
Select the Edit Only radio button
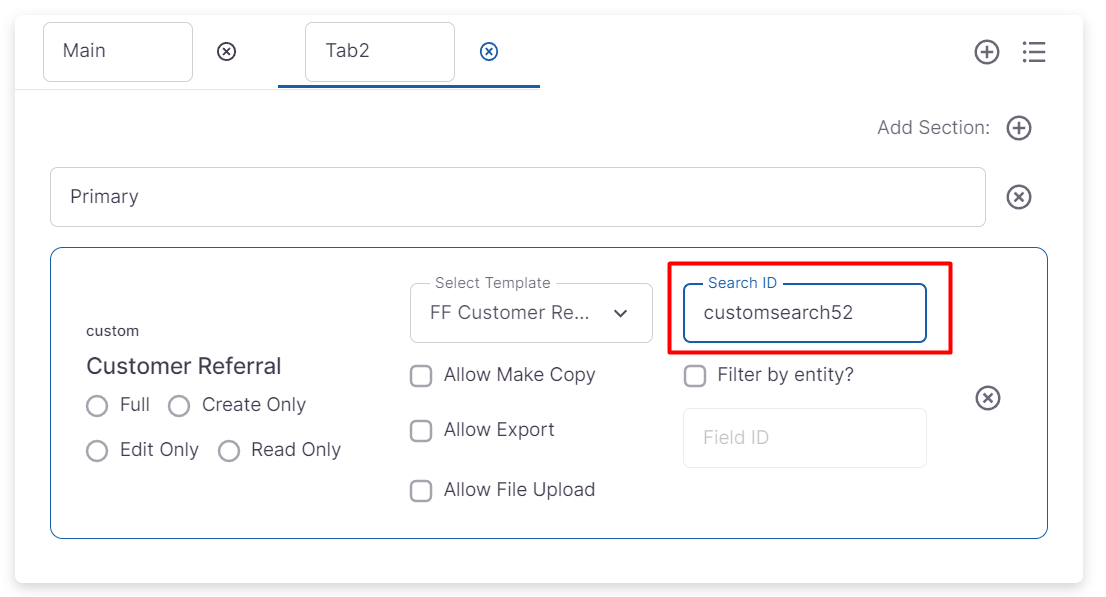tap(97, 451)
